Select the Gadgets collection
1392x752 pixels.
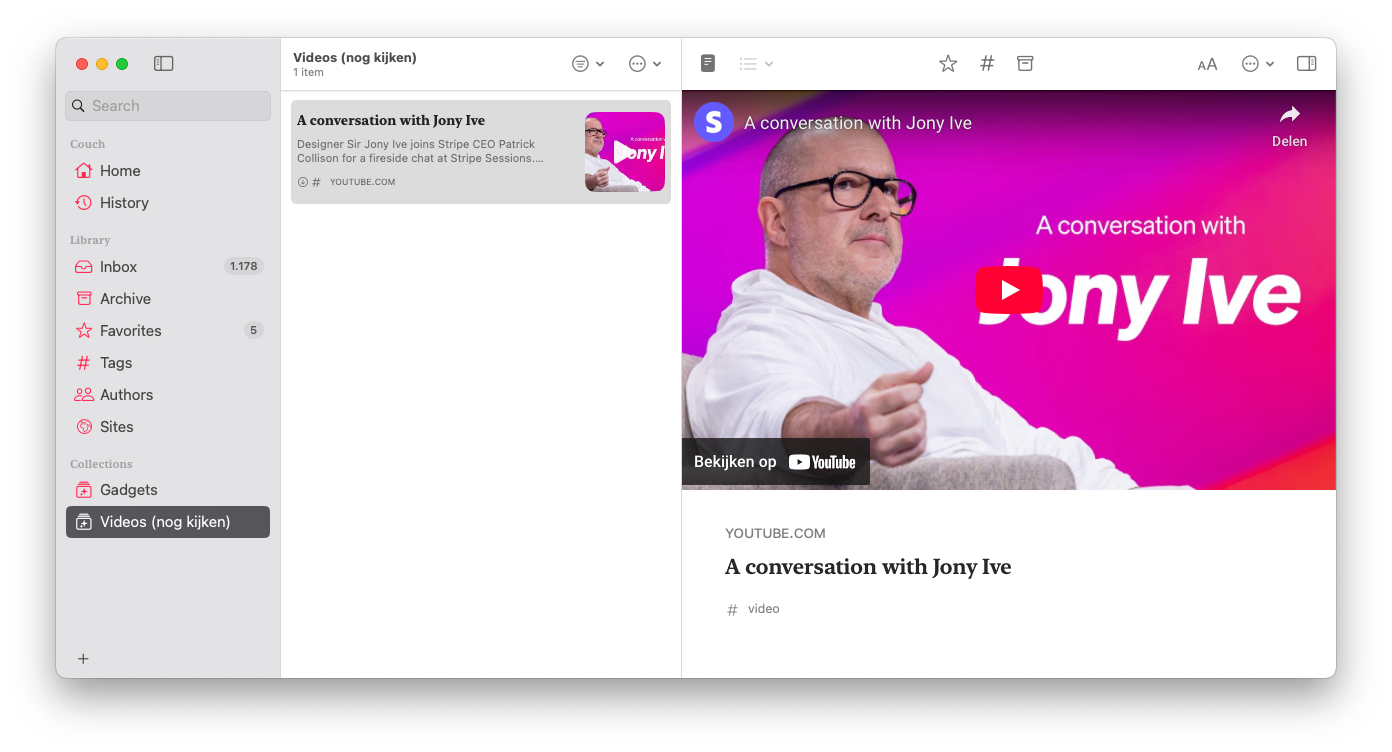coord(168,490)
